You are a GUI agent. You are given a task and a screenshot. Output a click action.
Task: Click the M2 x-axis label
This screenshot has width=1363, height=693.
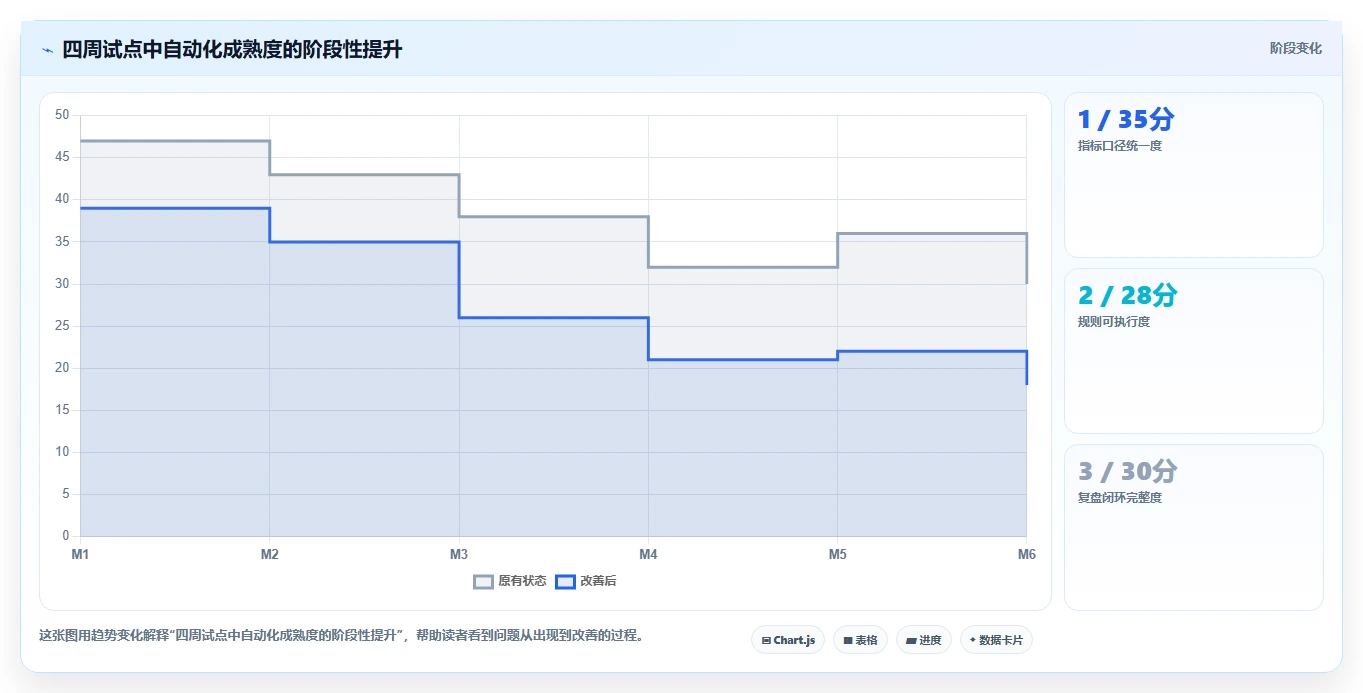[269, 554]
